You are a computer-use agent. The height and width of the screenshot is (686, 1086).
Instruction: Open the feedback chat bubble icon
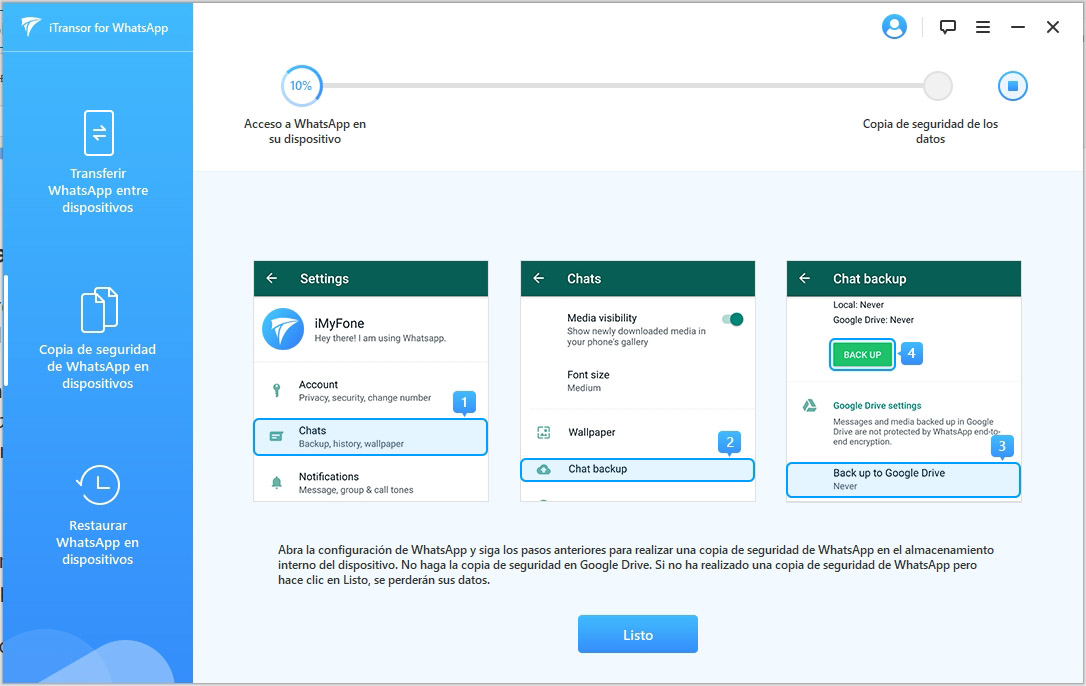tap(947, 27)
